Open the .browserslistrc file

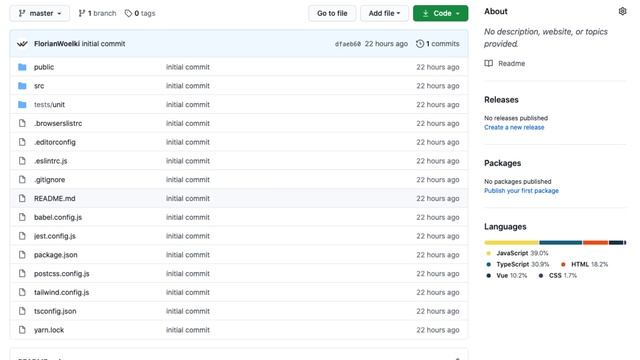click(58, 123)
